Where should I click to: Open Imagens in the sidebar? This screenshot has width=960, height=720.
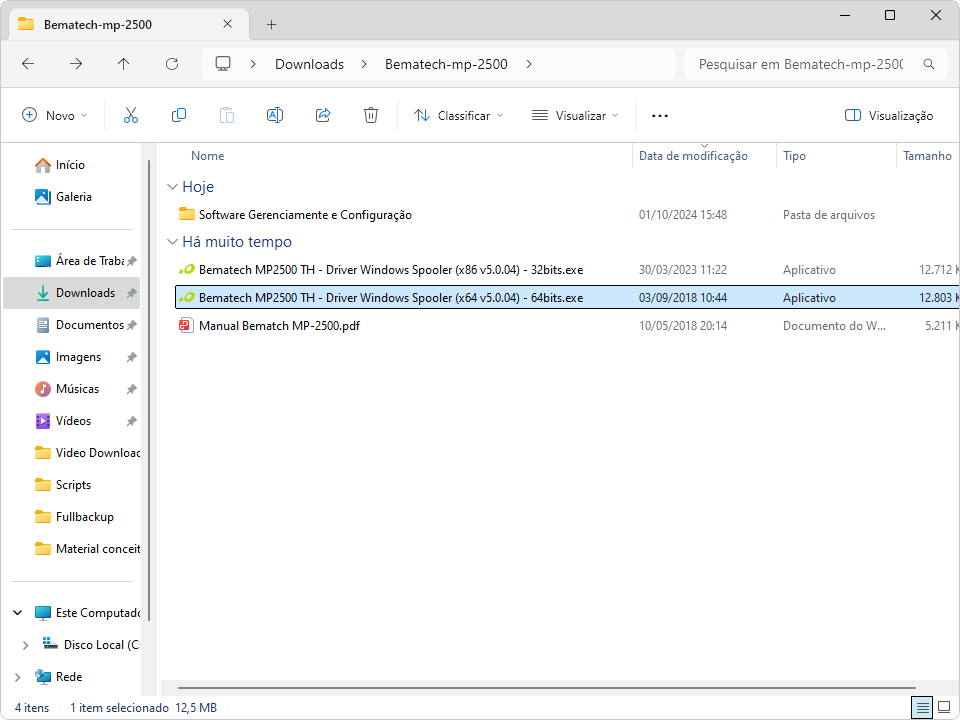[x=67, y=357]
